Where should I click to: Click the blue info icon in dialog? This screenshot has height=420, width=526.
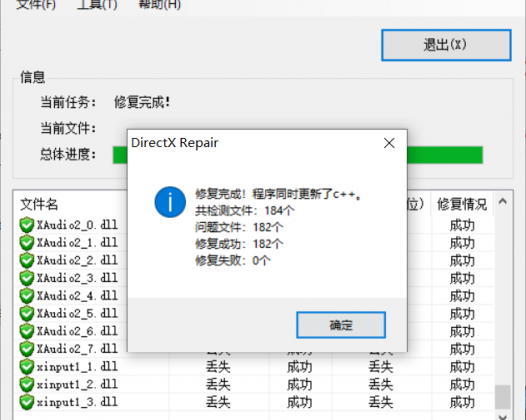(x=170, y=202)
